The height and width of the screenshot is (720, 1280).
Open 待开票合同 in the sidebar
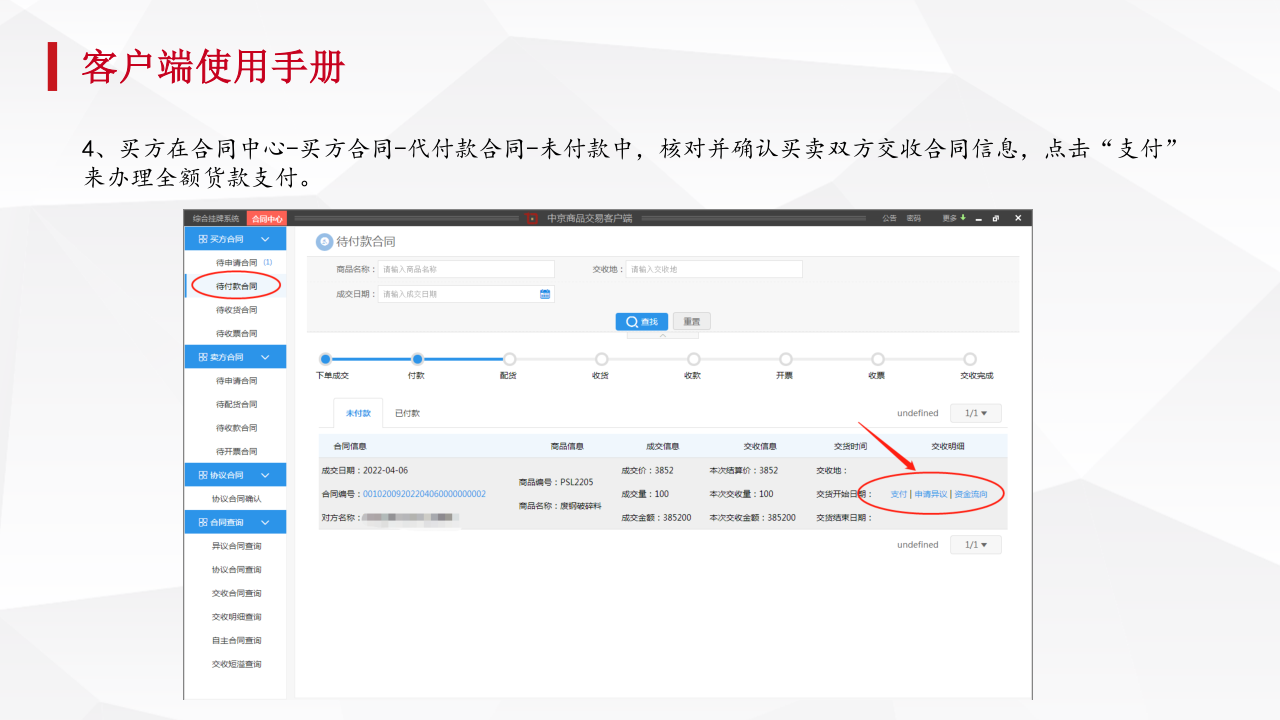point(236,451)
